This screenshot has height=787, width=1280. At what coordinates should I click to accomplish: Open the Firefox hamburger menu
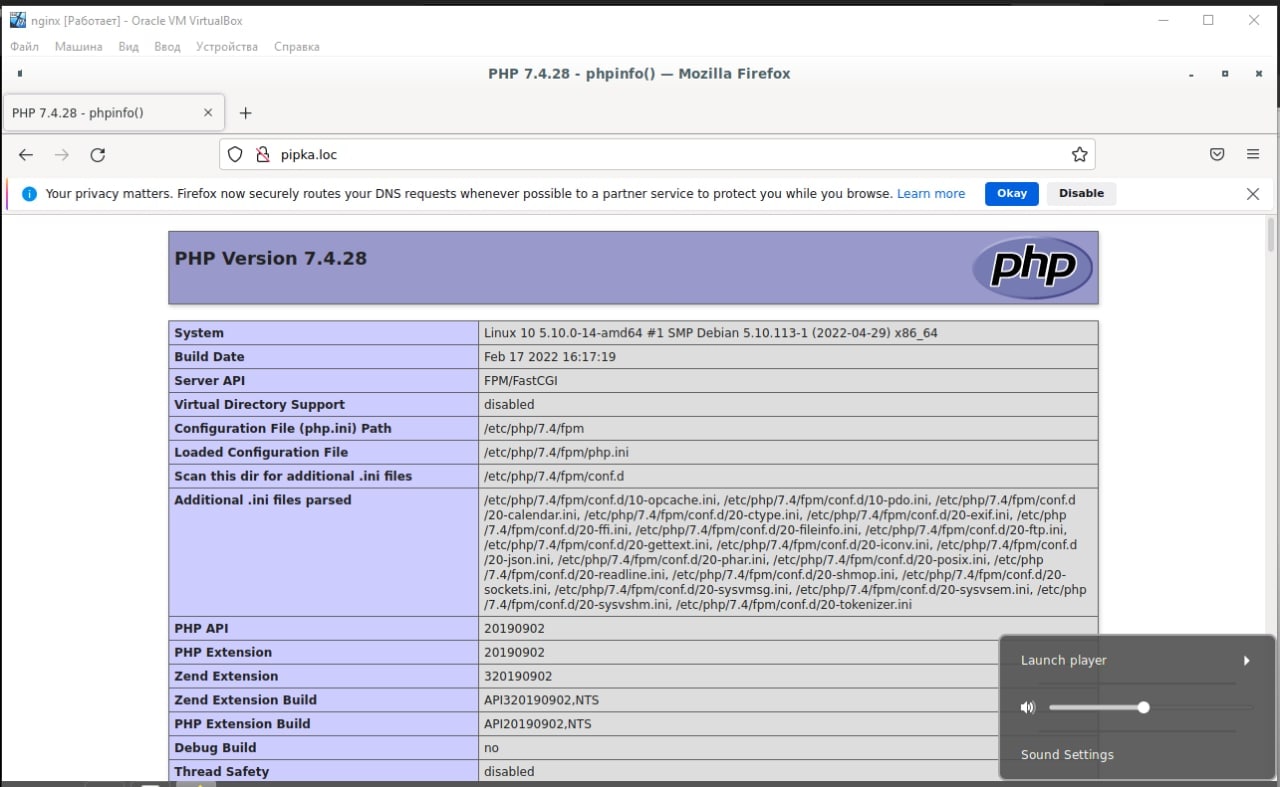tap(1253, 155)
